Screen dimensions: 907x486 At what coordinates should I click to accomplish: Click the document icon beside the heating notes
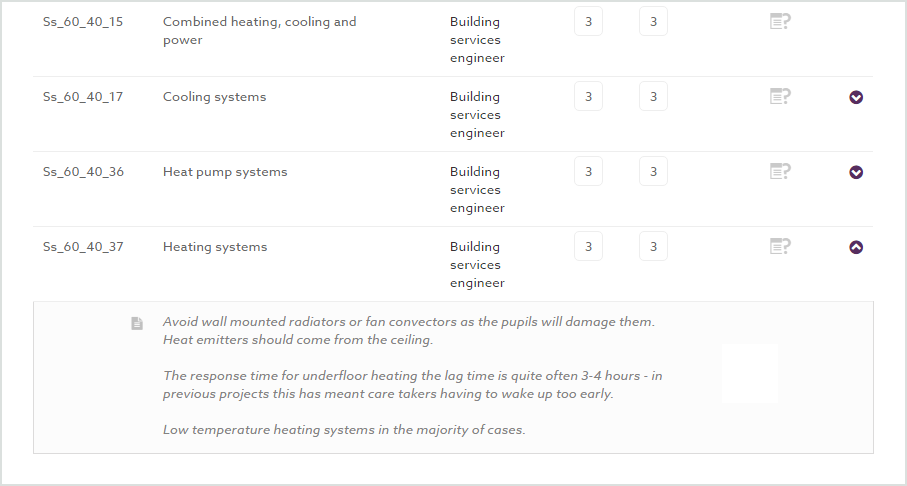tap(137, 323)
